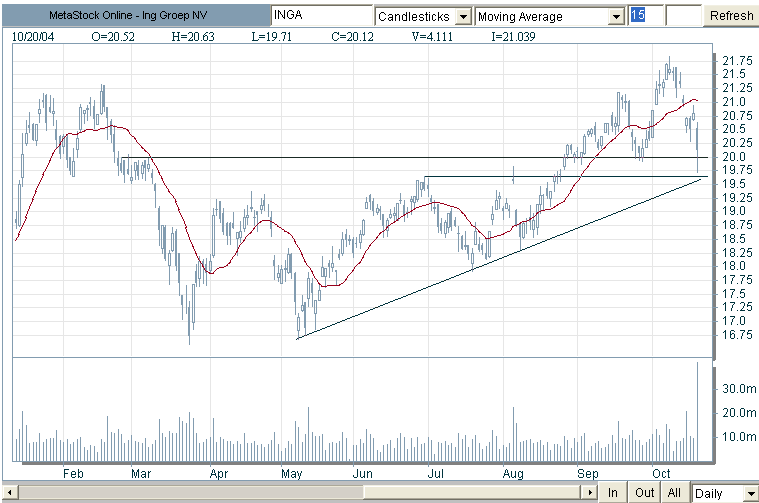Click the 20.0m volume axis label
Screen dimensions: 759x503
click(x=739, y=412)
